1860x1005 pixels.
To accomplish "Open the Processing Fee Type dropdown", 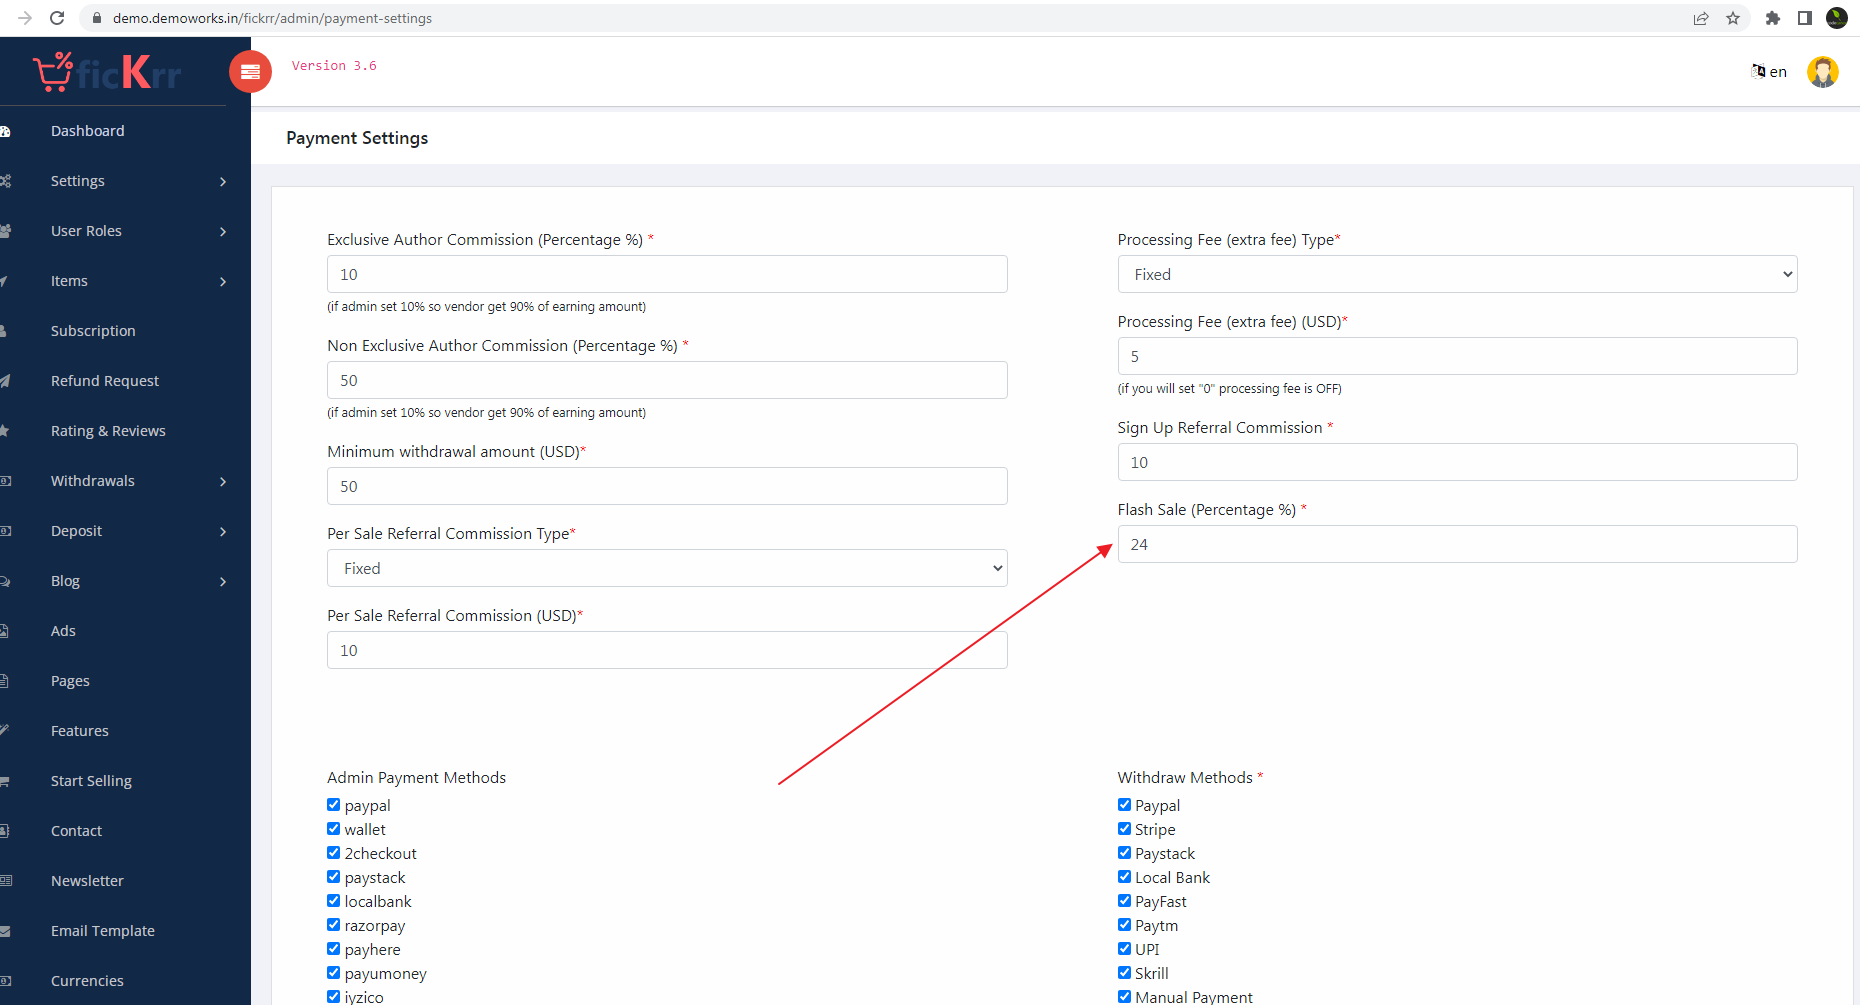I will point(1457,274).
